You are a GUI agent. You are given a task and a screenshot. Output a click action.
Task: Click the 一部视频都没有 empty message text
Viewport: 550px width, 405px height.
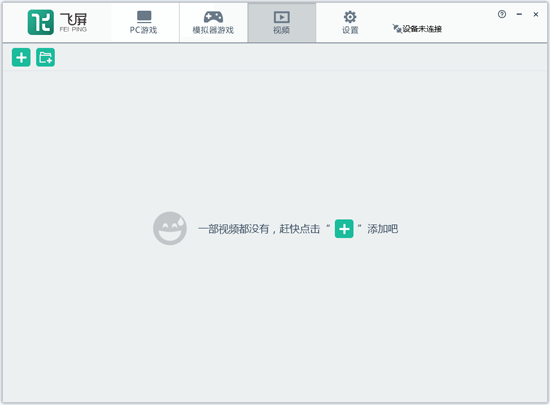click(234, 229)
